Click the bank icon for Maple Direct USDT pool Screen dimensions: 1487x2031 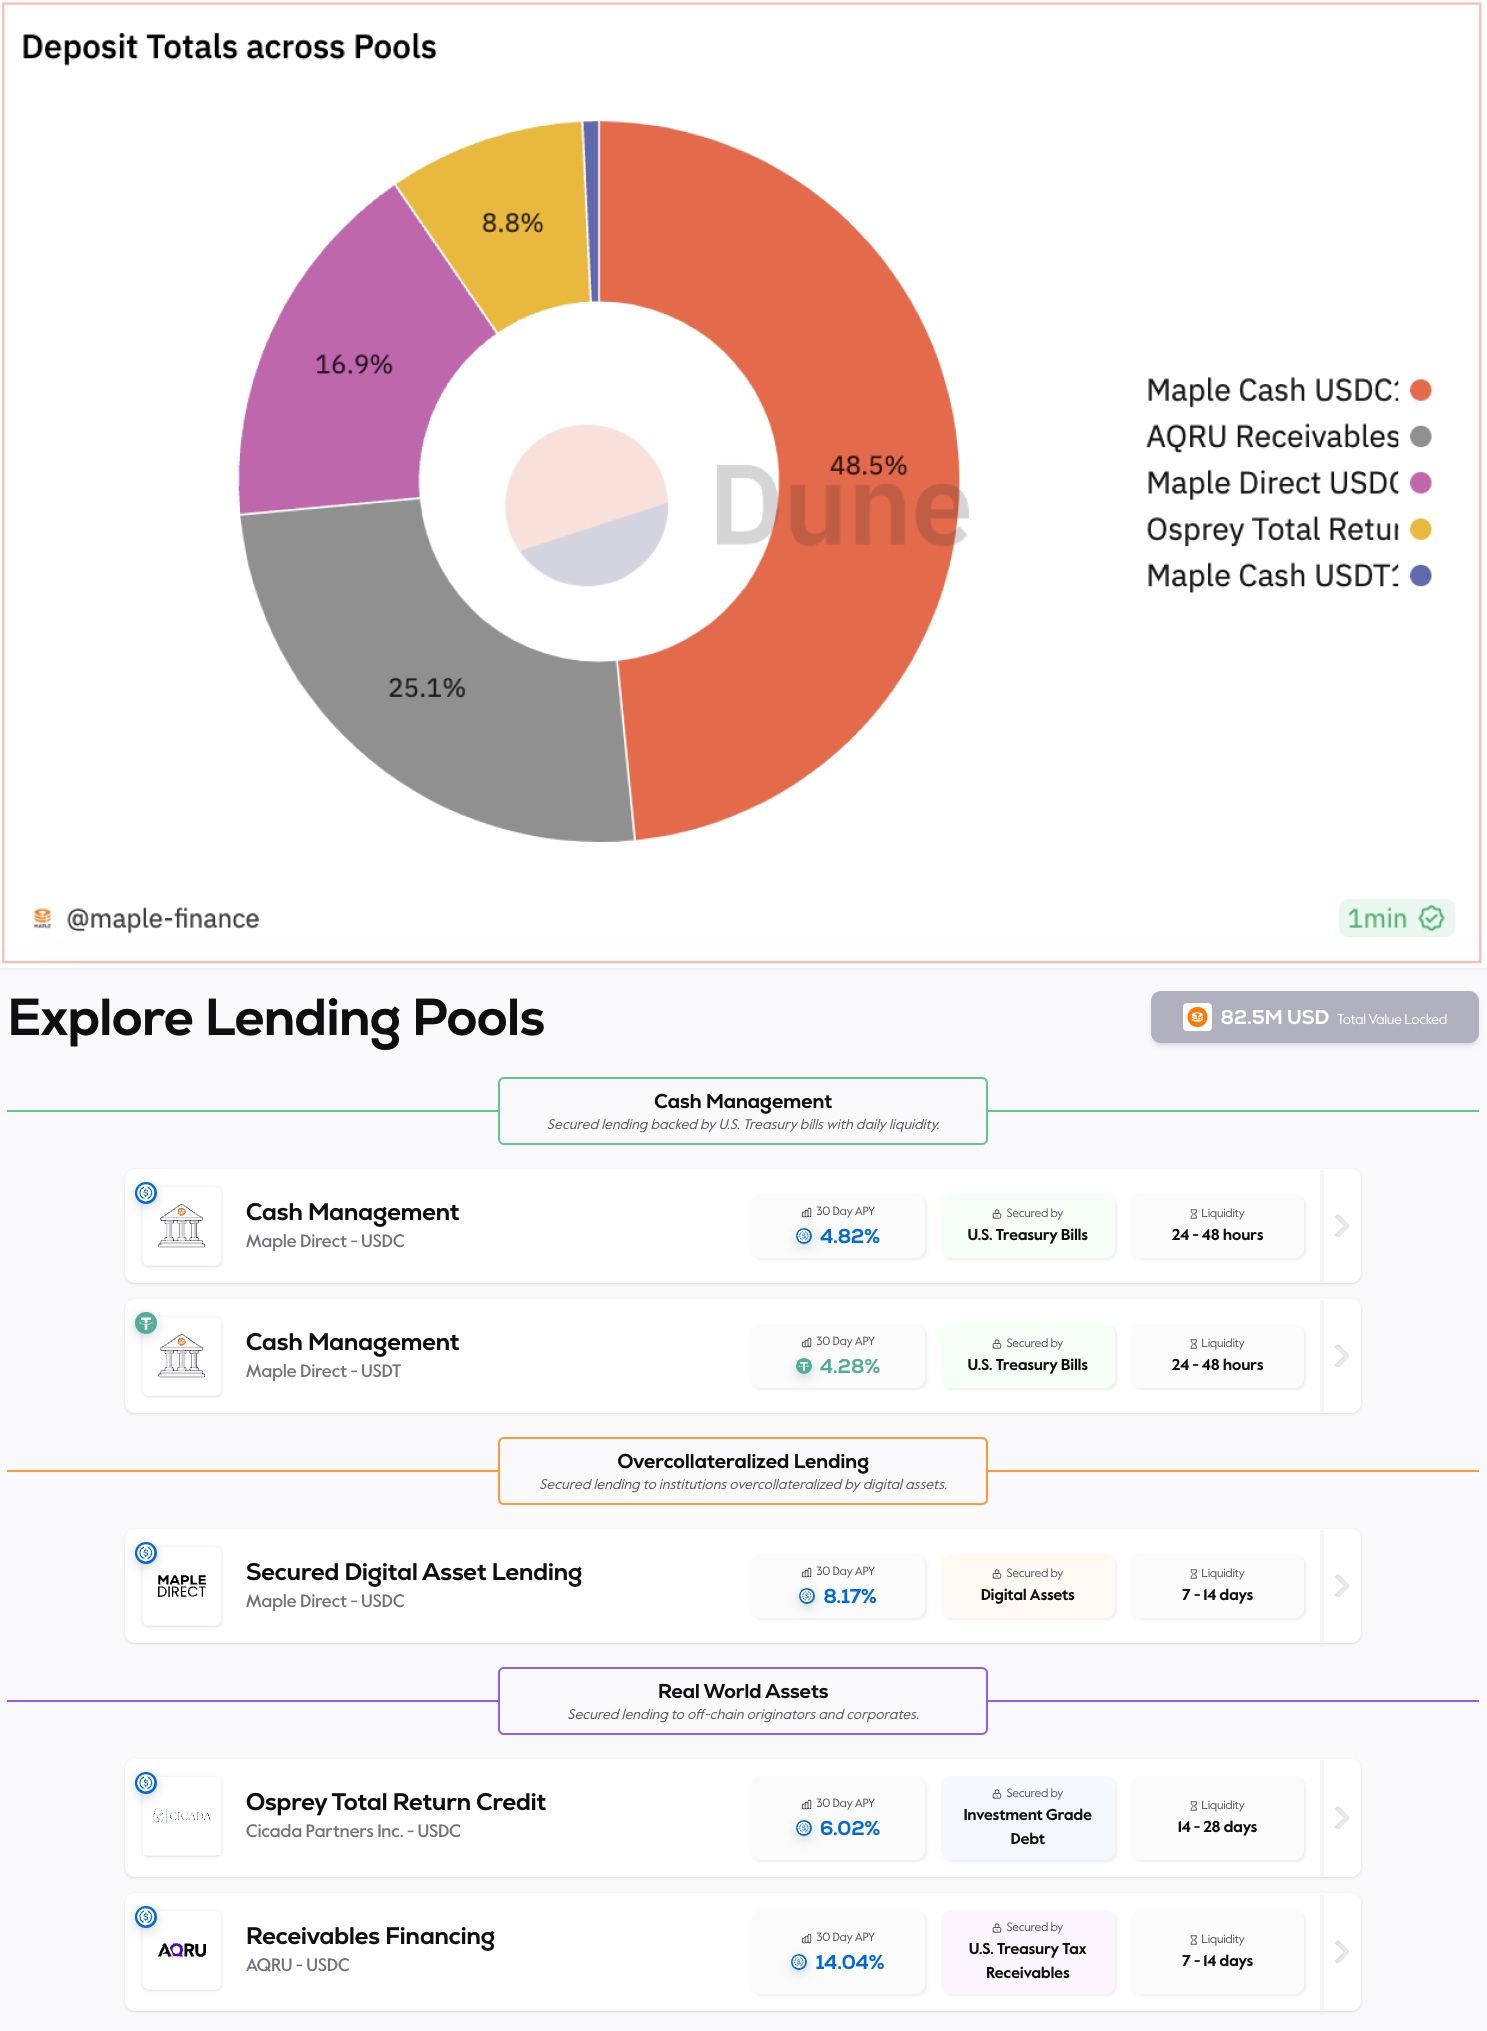(x=182, y=1356)
